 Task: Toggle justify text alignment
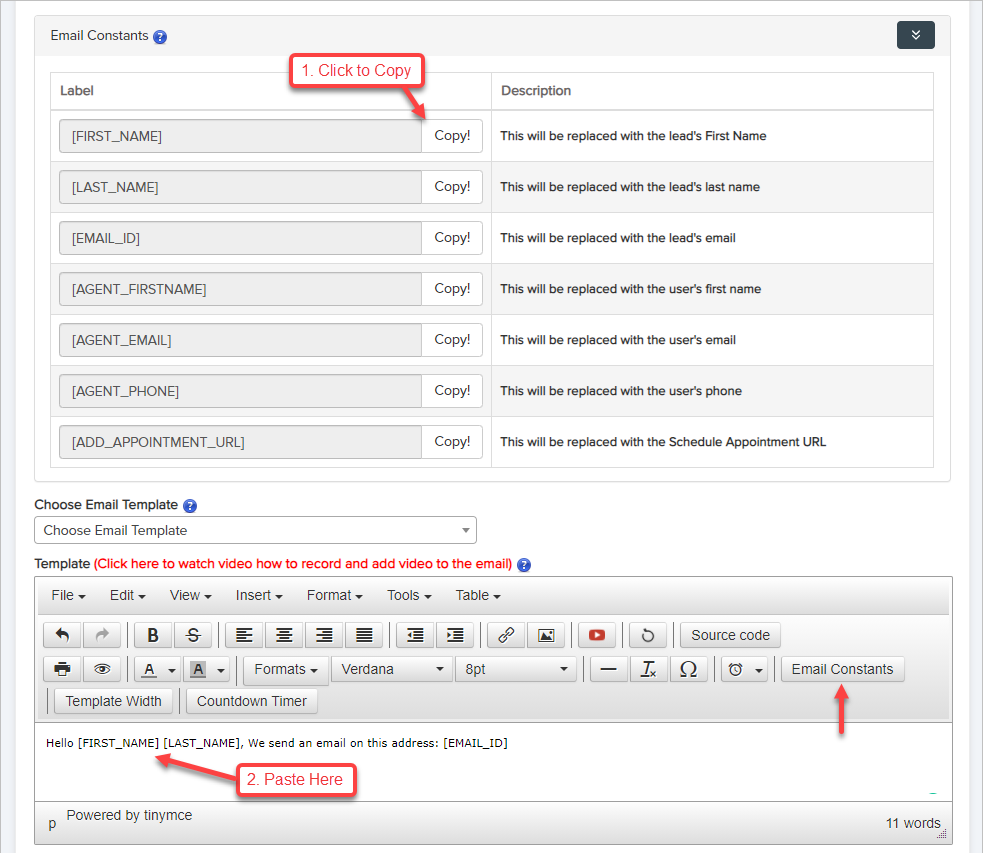click(365, 635)
